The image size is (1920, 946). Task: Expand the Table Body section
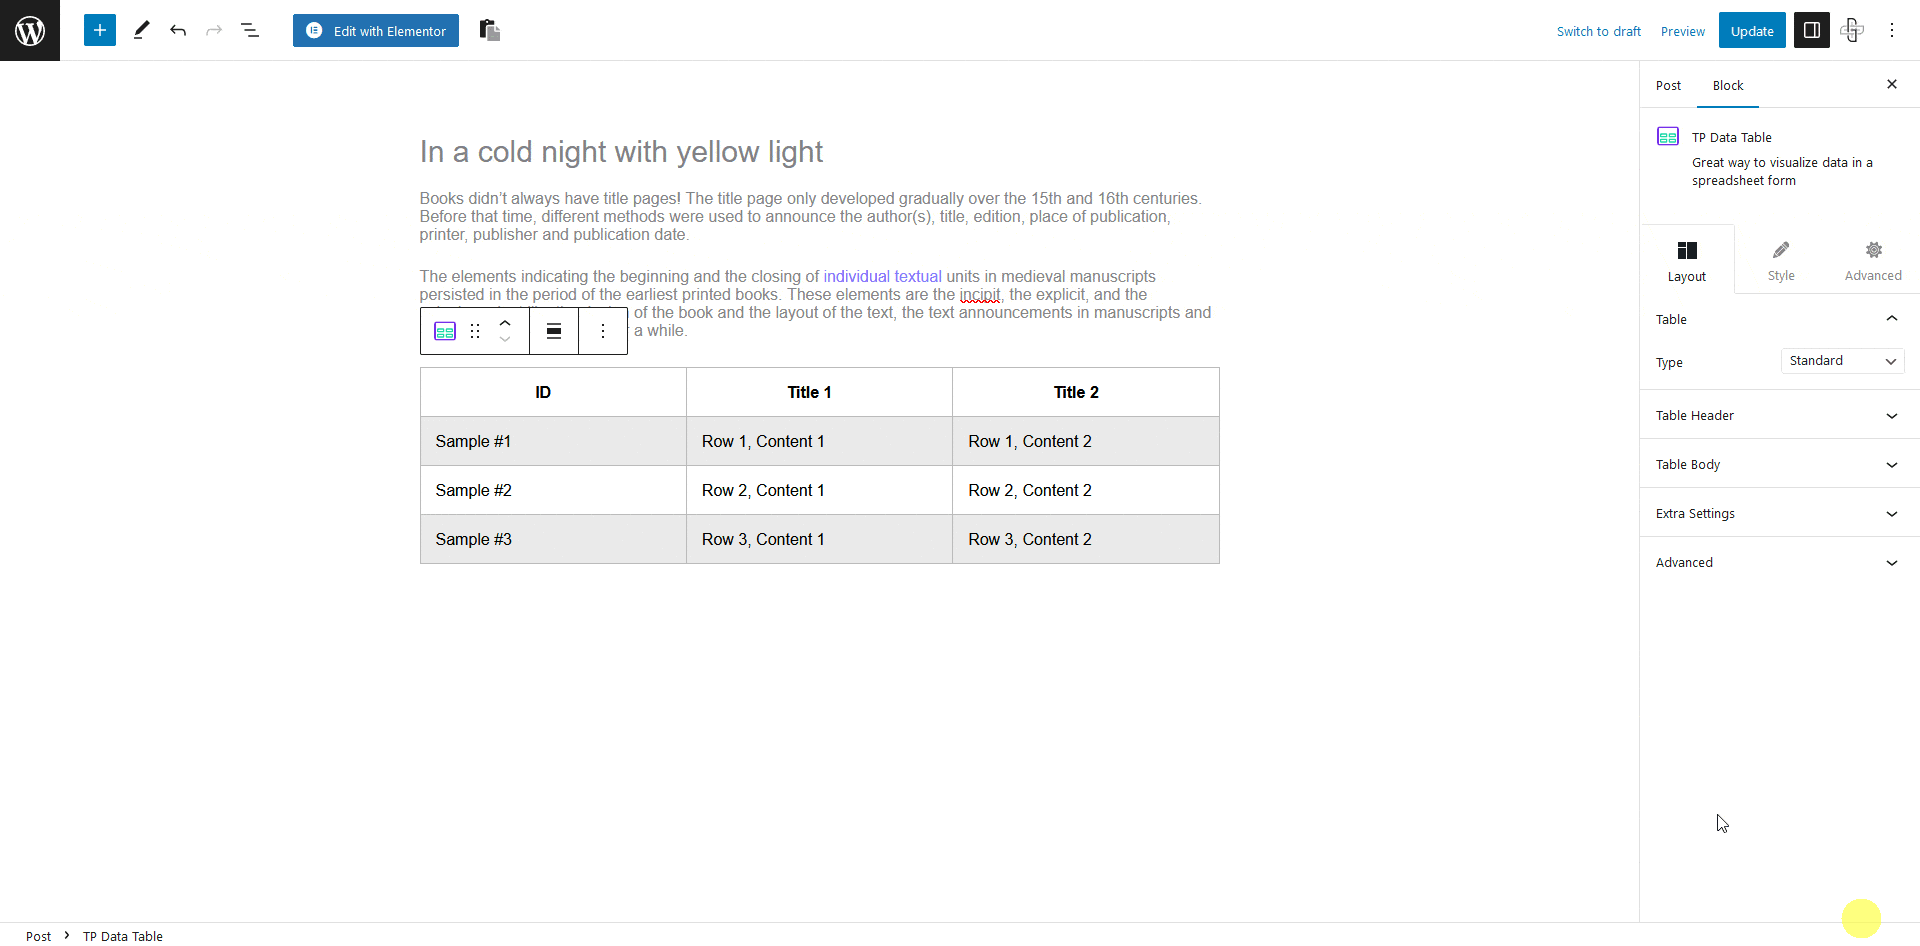pyautogui.click(x=1779, y=464)
